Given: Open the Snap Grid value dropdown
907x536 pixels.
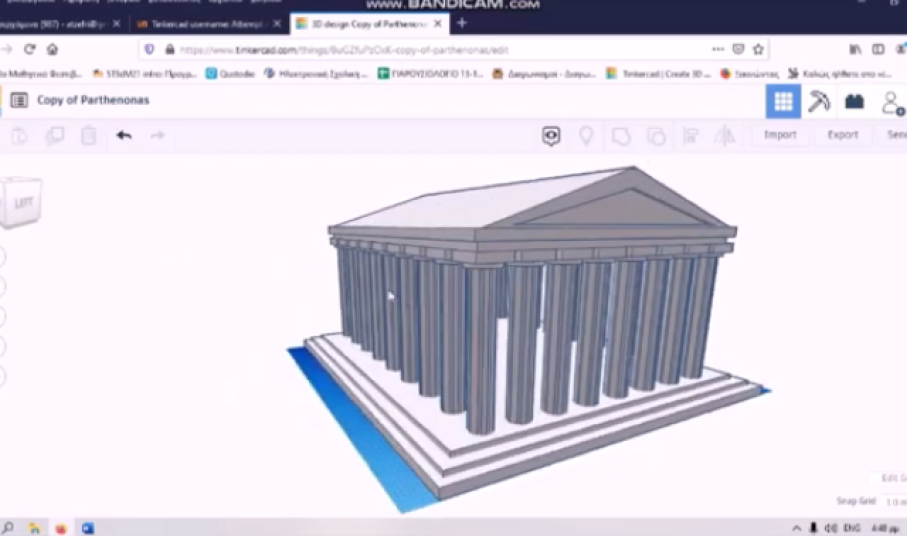Looking at the screenshot, I should click(895, 501).
